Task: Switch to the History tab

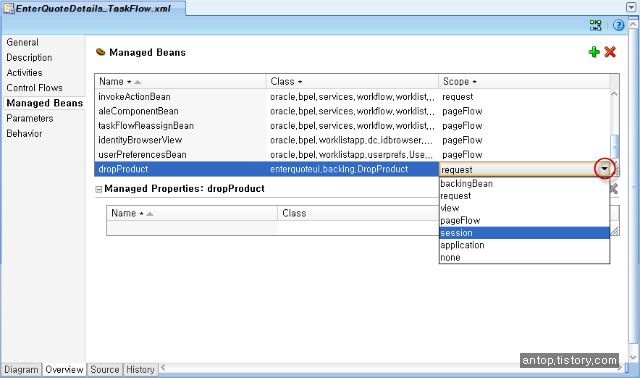Action: coord(140,369)
